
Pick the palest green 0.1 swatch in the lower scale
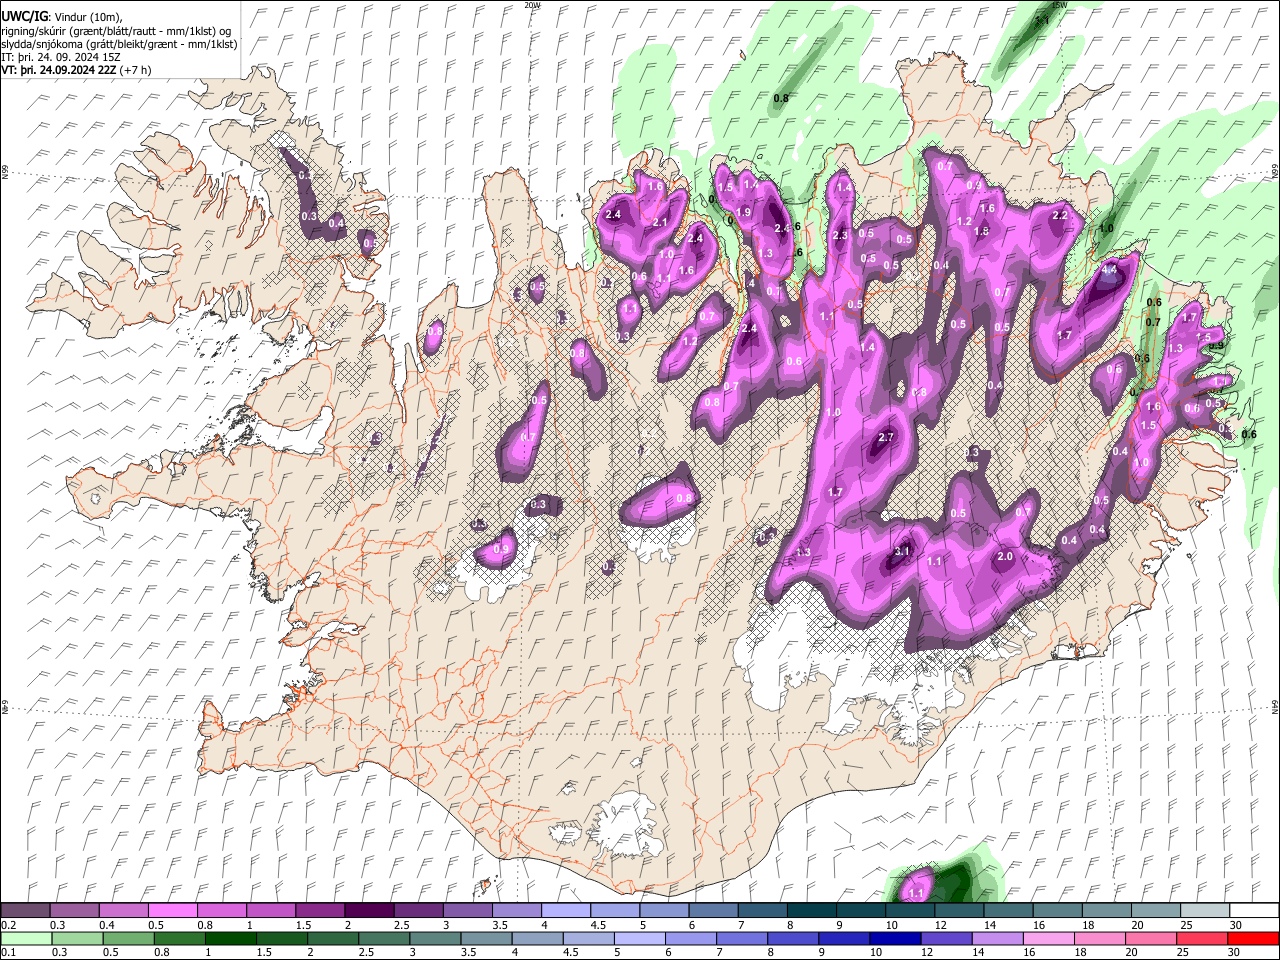(25, 938)
